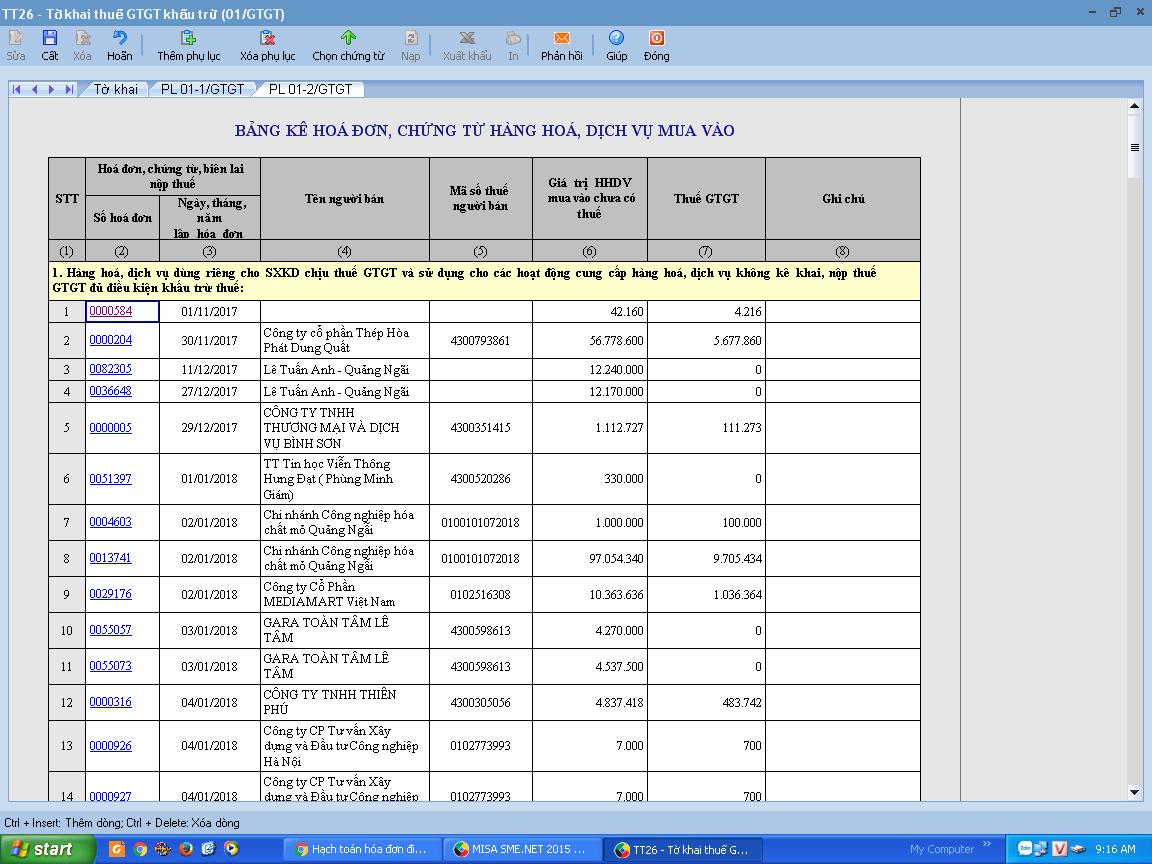This screenshot has height=864, width=1152.
Task: Select date cell 30/11/2017
Action: [209, 340]
